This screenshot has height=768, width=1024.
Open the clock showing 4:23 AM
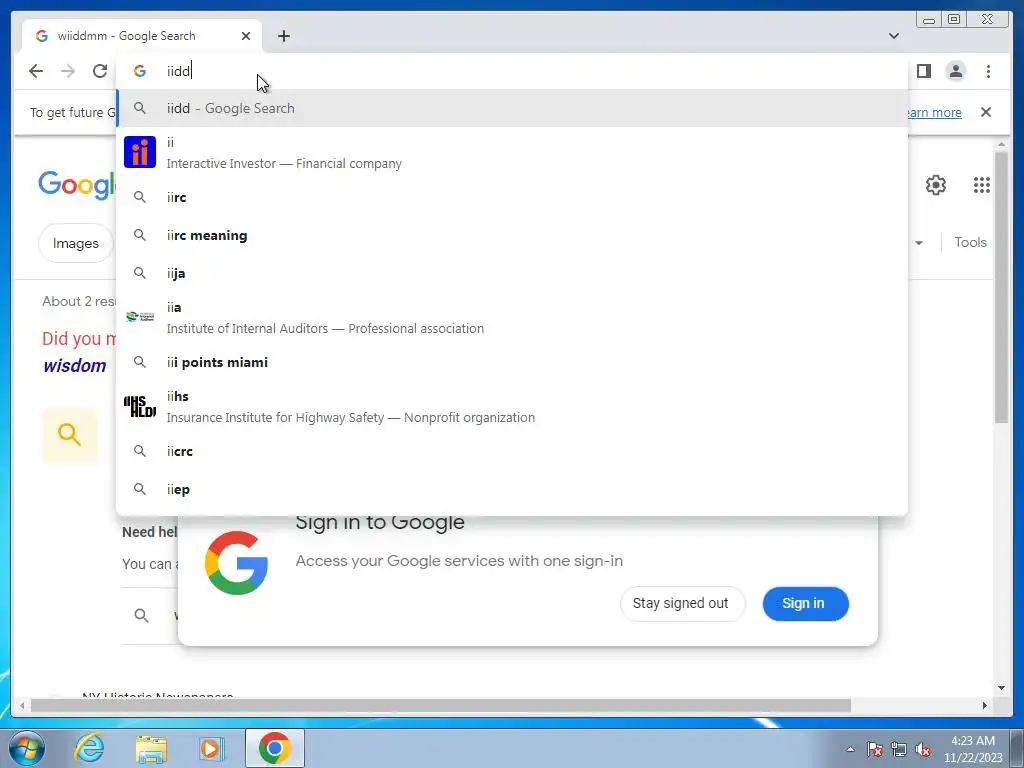pyautogui.click(x=972, y=749)
